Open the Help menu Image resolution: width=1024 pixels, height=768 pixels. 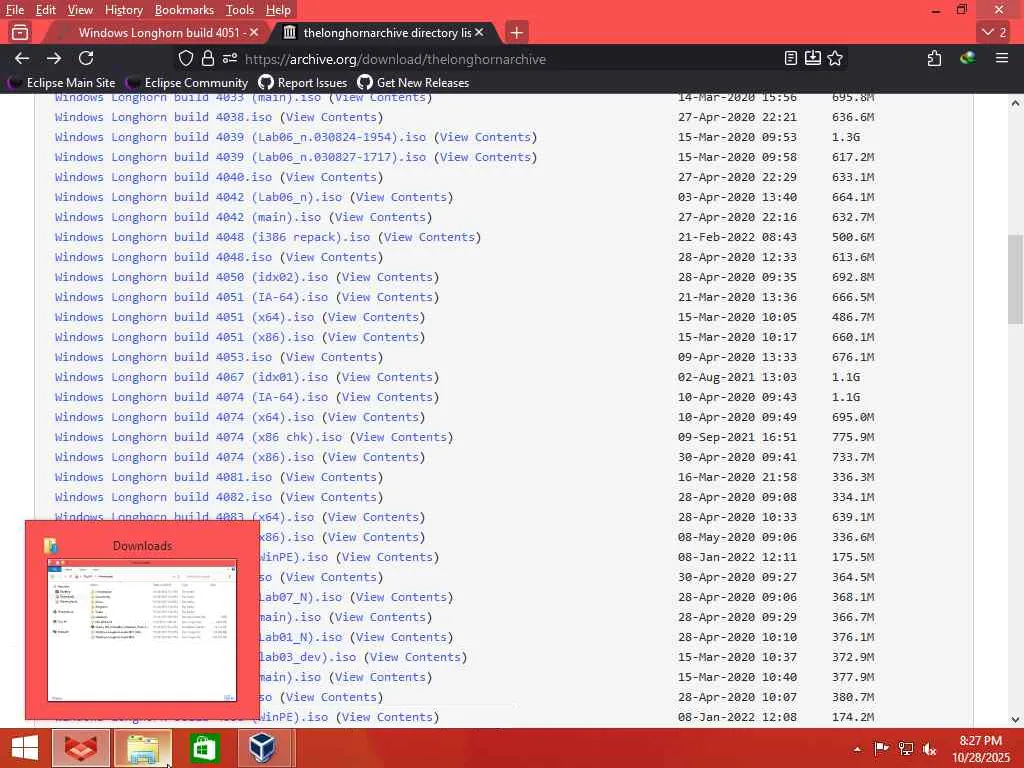(278, 10)
